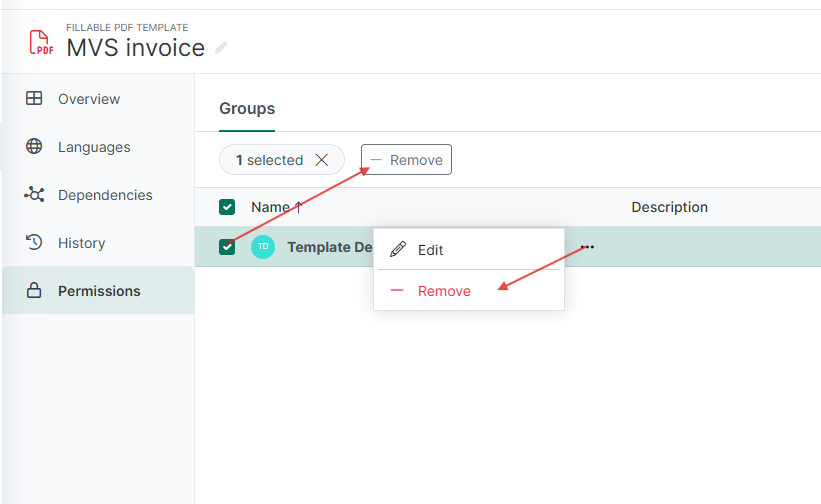The image size is (821, 504).
Task: Toggle the select-all checkbox in header
Action: (x=227, y=207)
